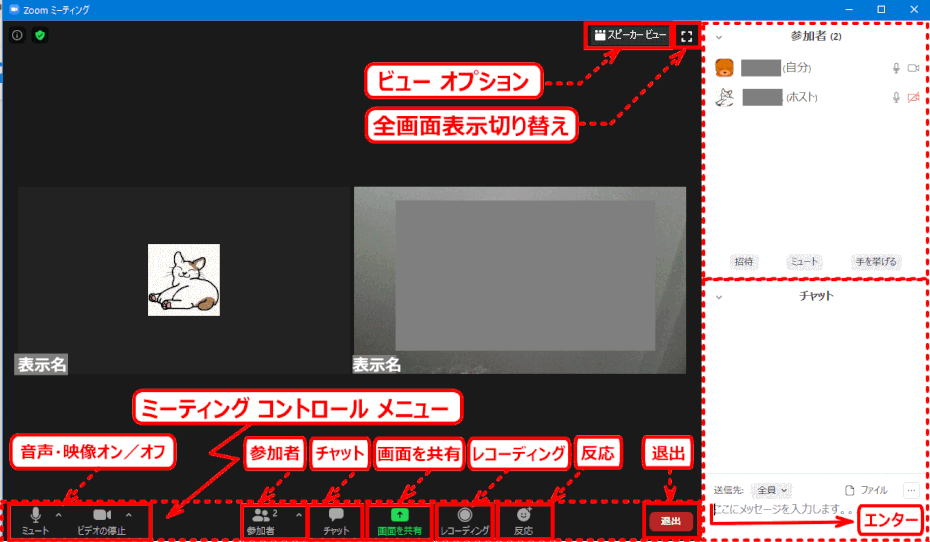The image size is (930, 542).
Task: Open audio options arrow beside ミュート
Action: tap(58, 515)
